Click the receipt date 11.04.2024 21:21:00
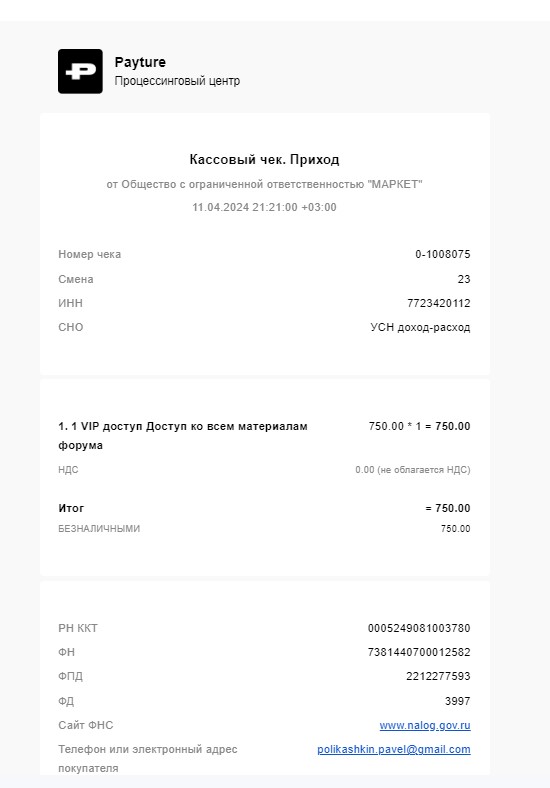Screen dimensions: 550x788 245,208
